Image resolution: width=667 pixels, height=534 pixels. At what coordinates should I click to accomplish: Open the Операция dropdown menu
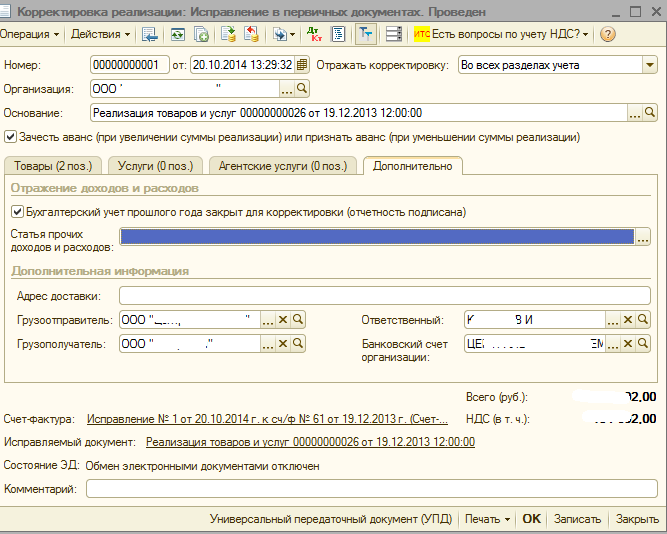point(30,34)
